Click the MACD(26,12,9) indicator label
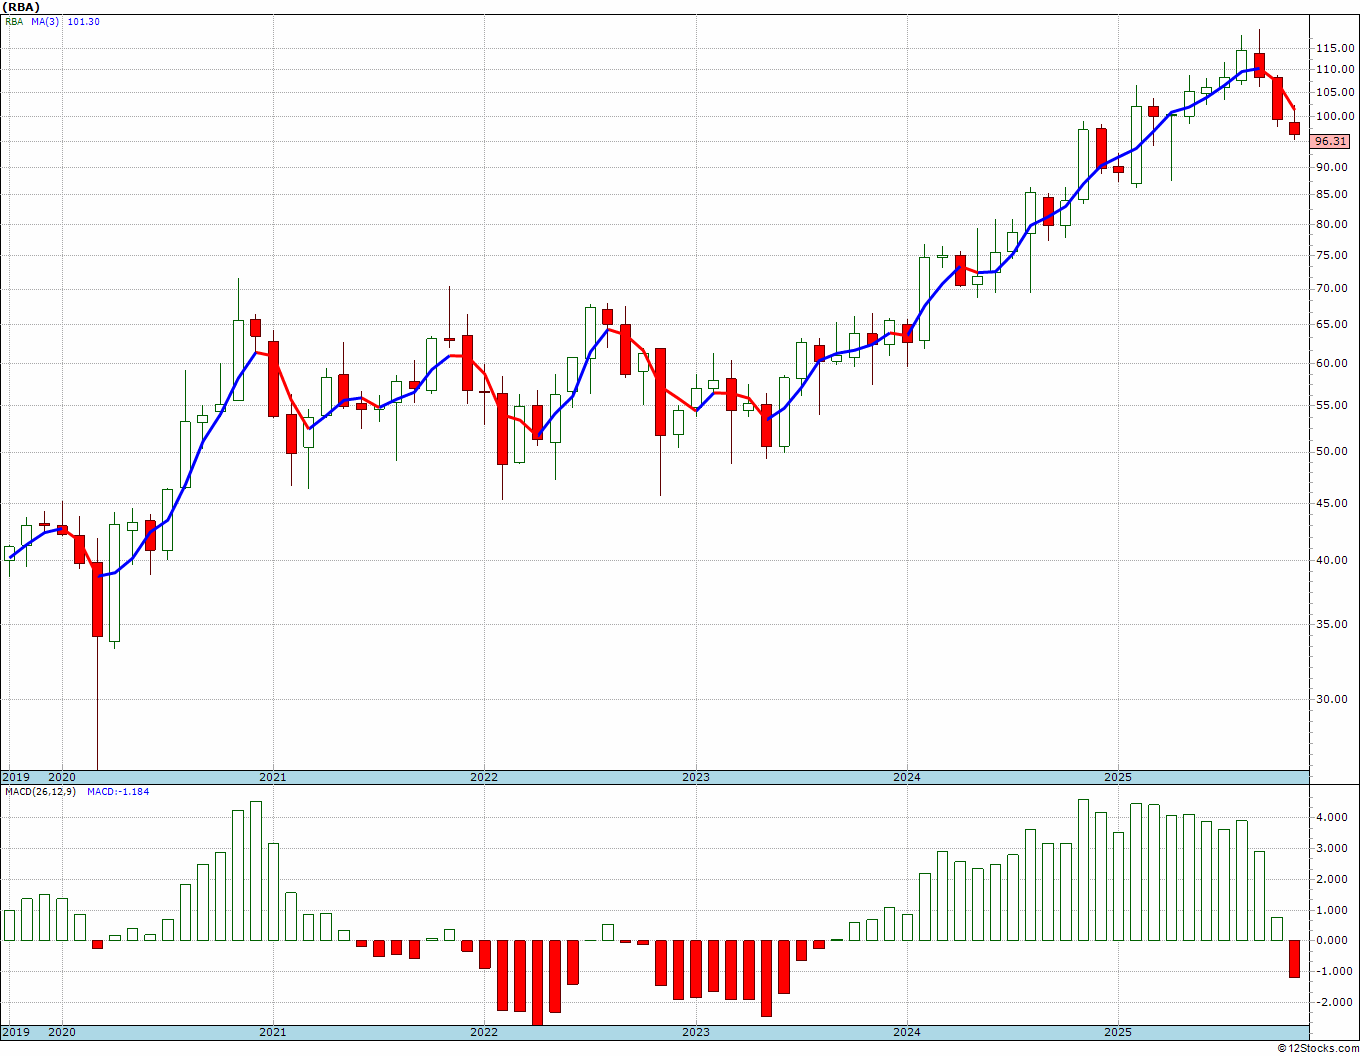This screenshot has height=1056, width=1360. point(41,792)
